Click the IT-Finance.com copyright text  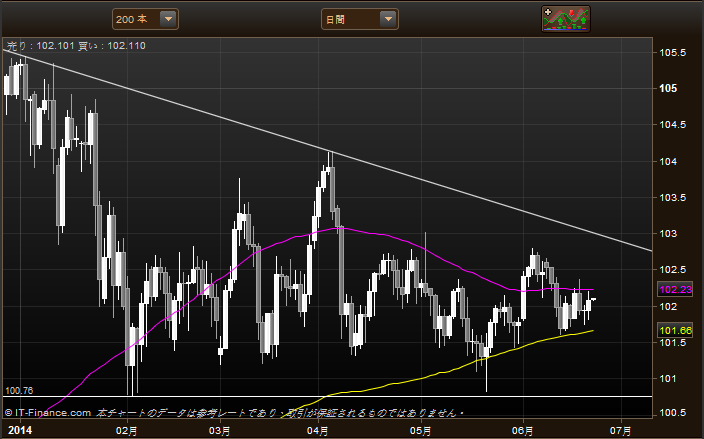[x=48, y=413]
